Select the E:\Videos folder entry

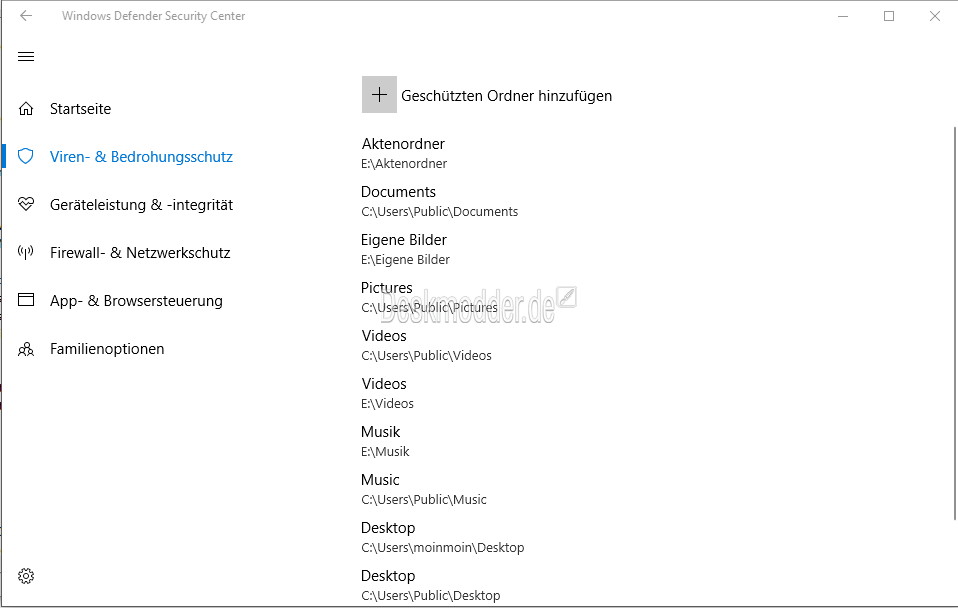point(387,394)
